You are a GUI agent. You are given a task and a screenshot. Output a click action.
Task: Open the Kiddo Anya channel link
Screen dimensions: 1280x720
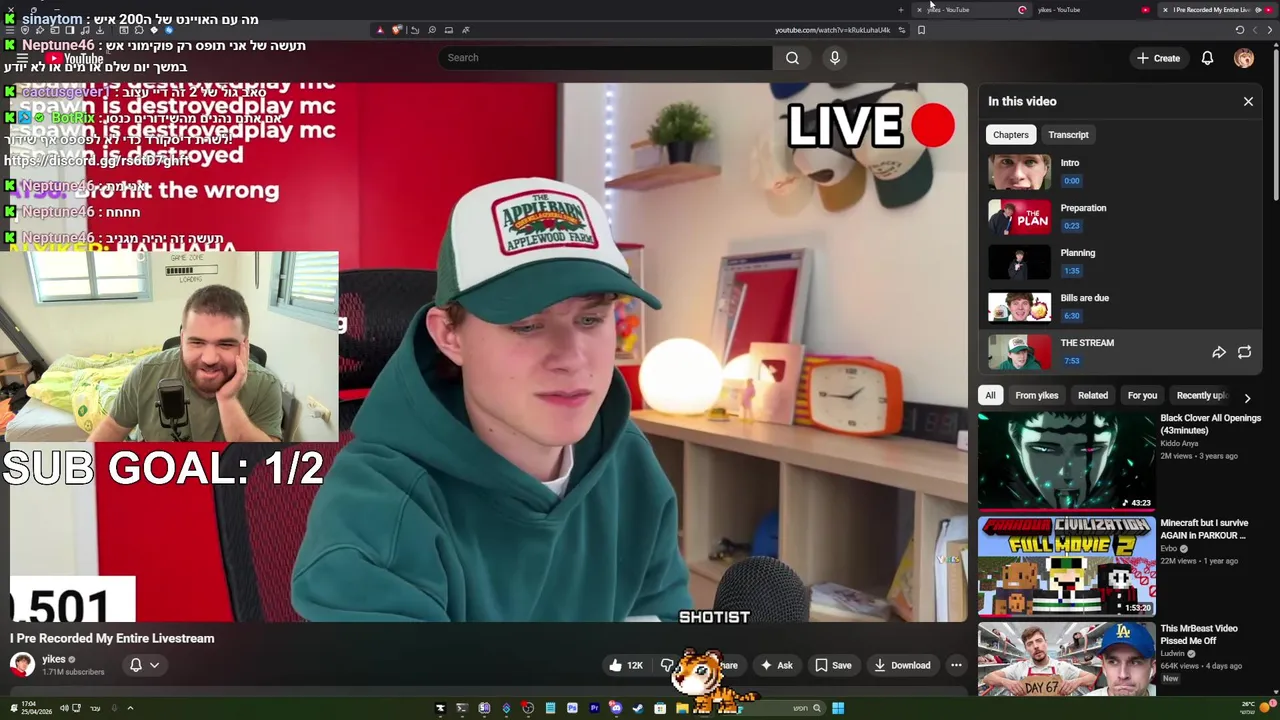1179,443
